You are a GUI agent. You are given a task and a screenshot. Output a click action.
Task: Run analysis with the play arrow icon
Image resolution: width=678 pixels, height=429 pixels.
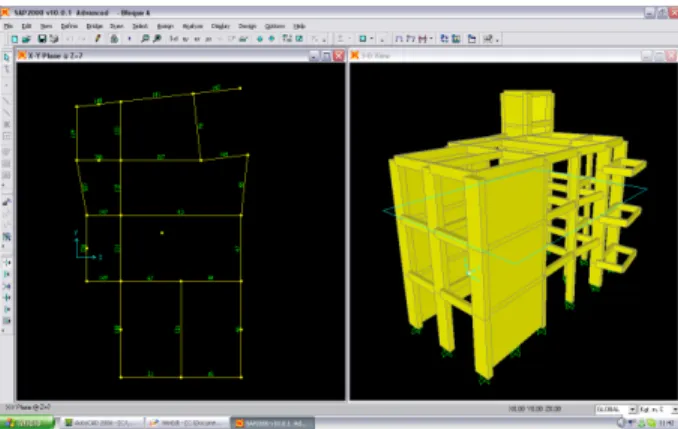click(x=129, y=39)
